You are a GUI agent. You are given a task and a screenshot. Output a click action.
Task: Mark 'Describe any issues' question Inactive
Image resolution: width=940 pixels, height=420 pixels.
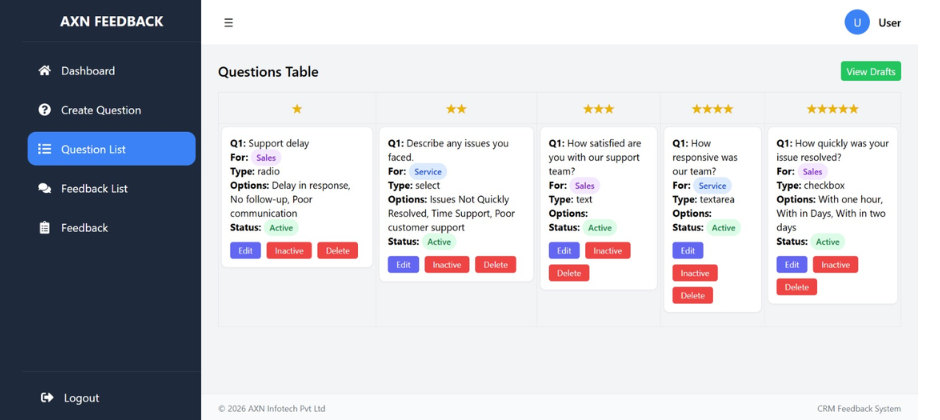pyautogui.click(x=447, y=265)
